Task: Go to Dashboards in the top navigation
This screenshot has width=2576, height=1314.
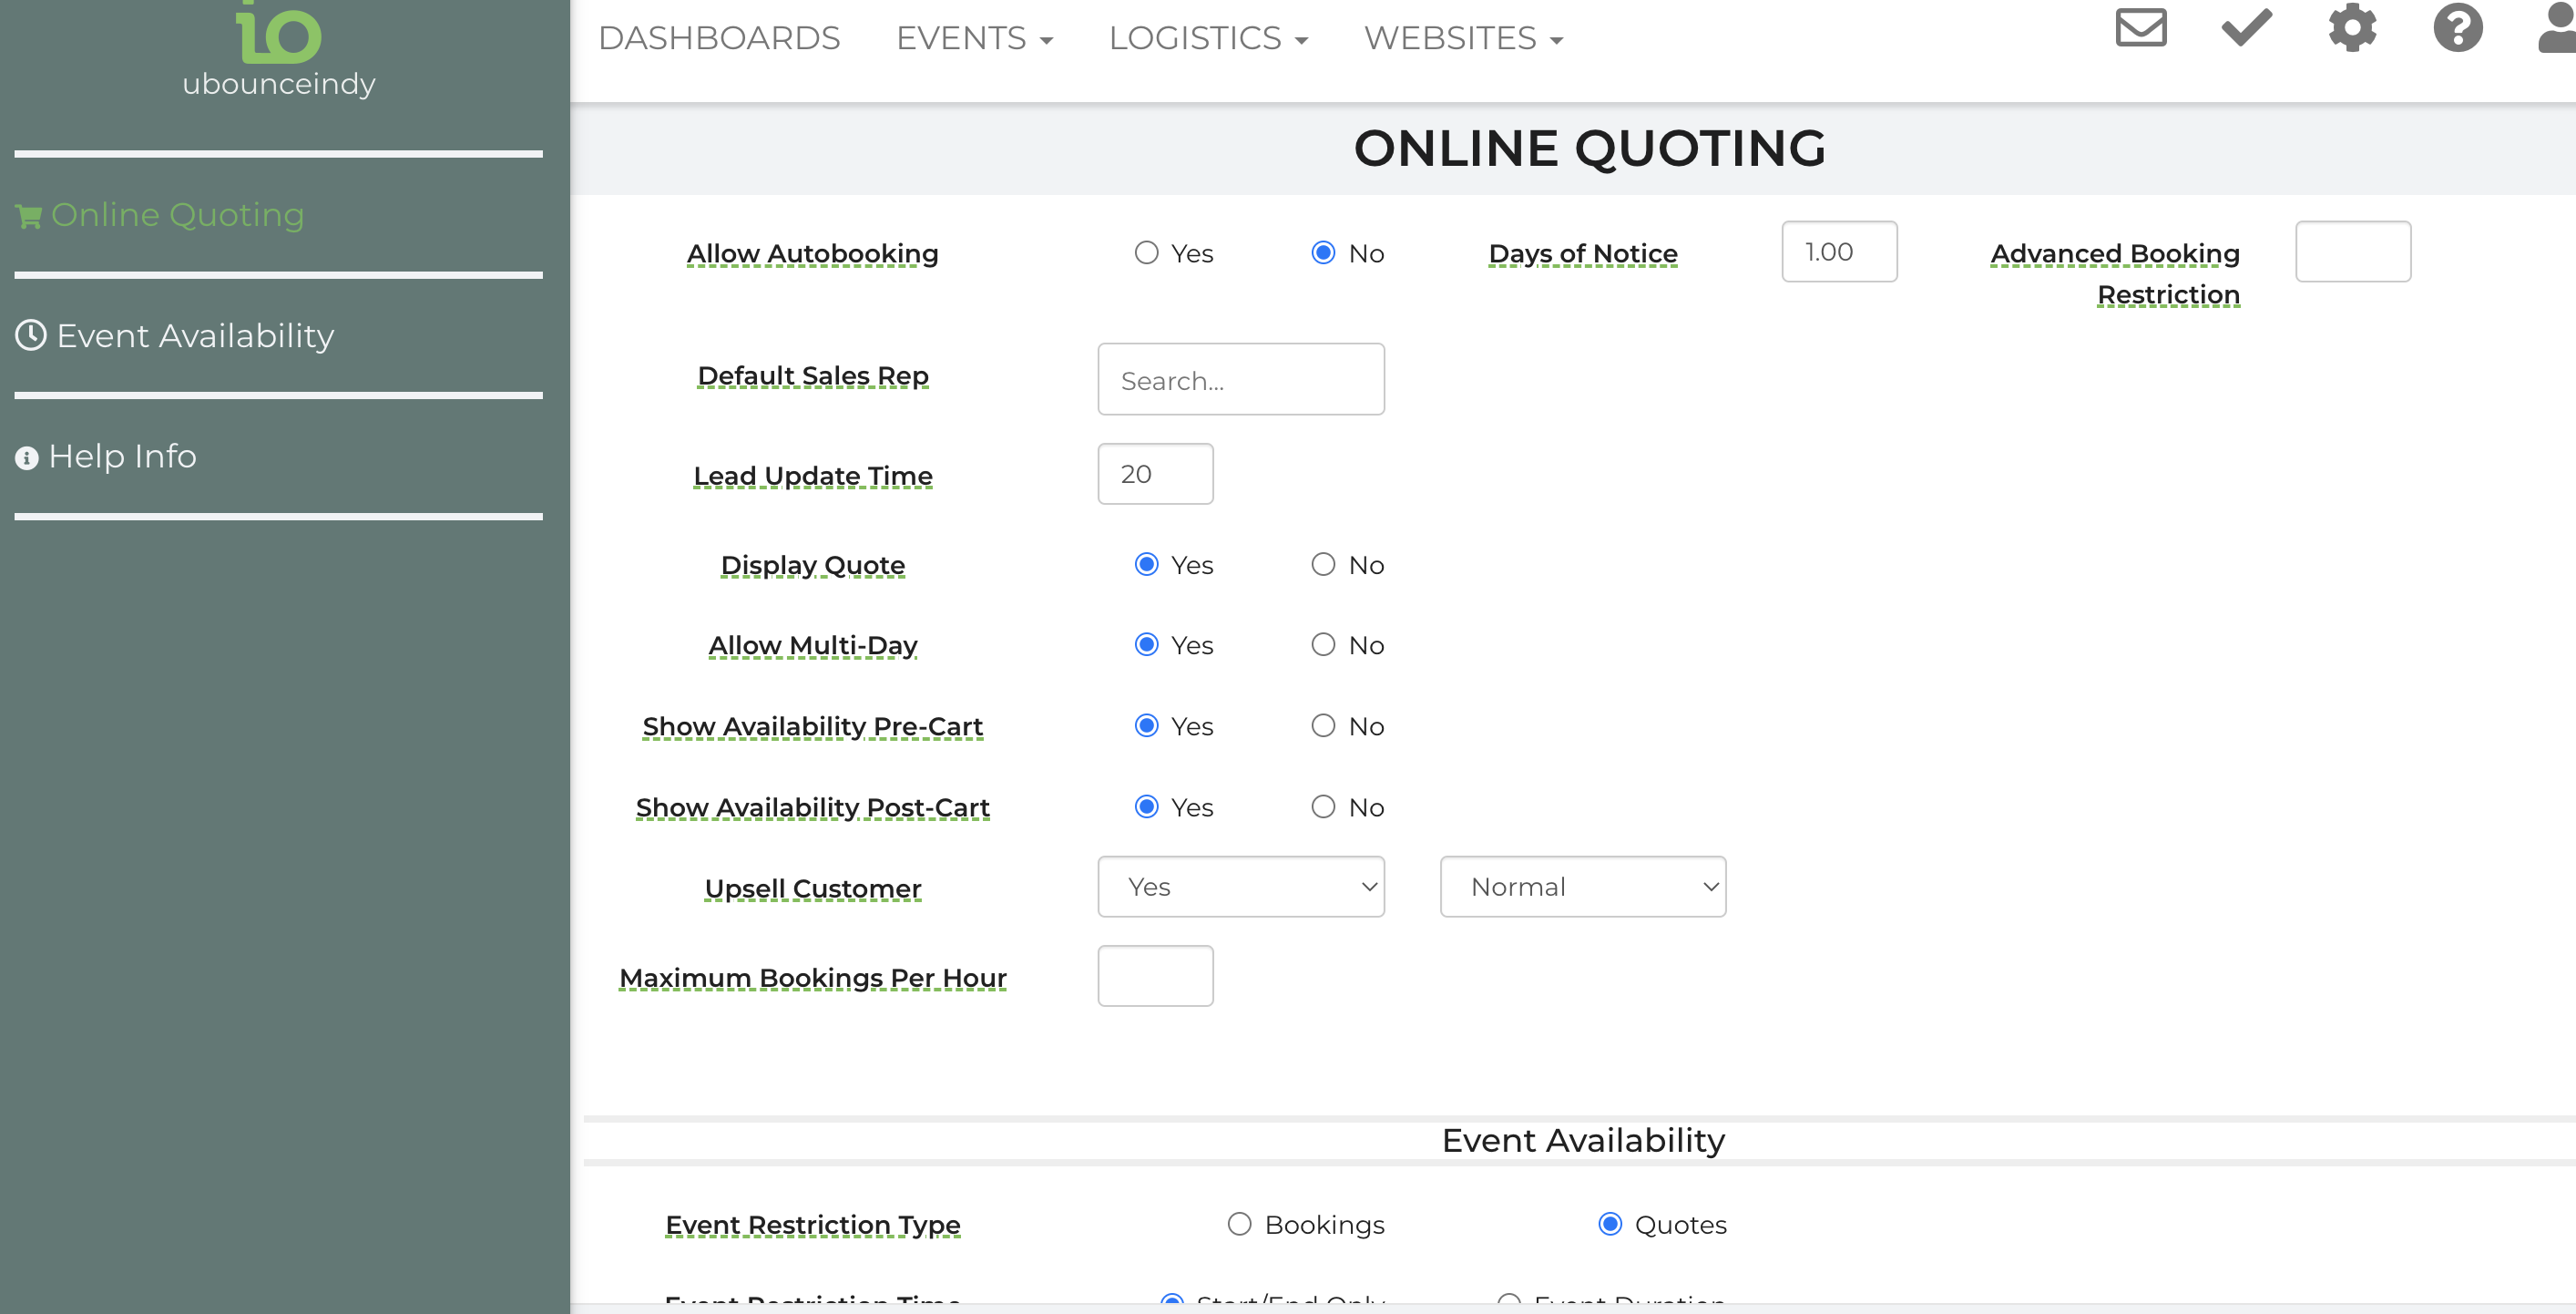Action: pyautogui.click(x=719, y=38)
